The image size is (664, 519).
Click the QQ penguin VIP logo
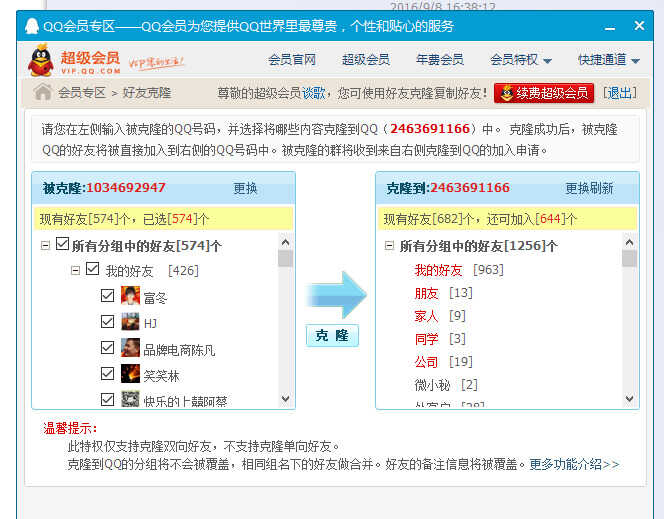(40, 60)
